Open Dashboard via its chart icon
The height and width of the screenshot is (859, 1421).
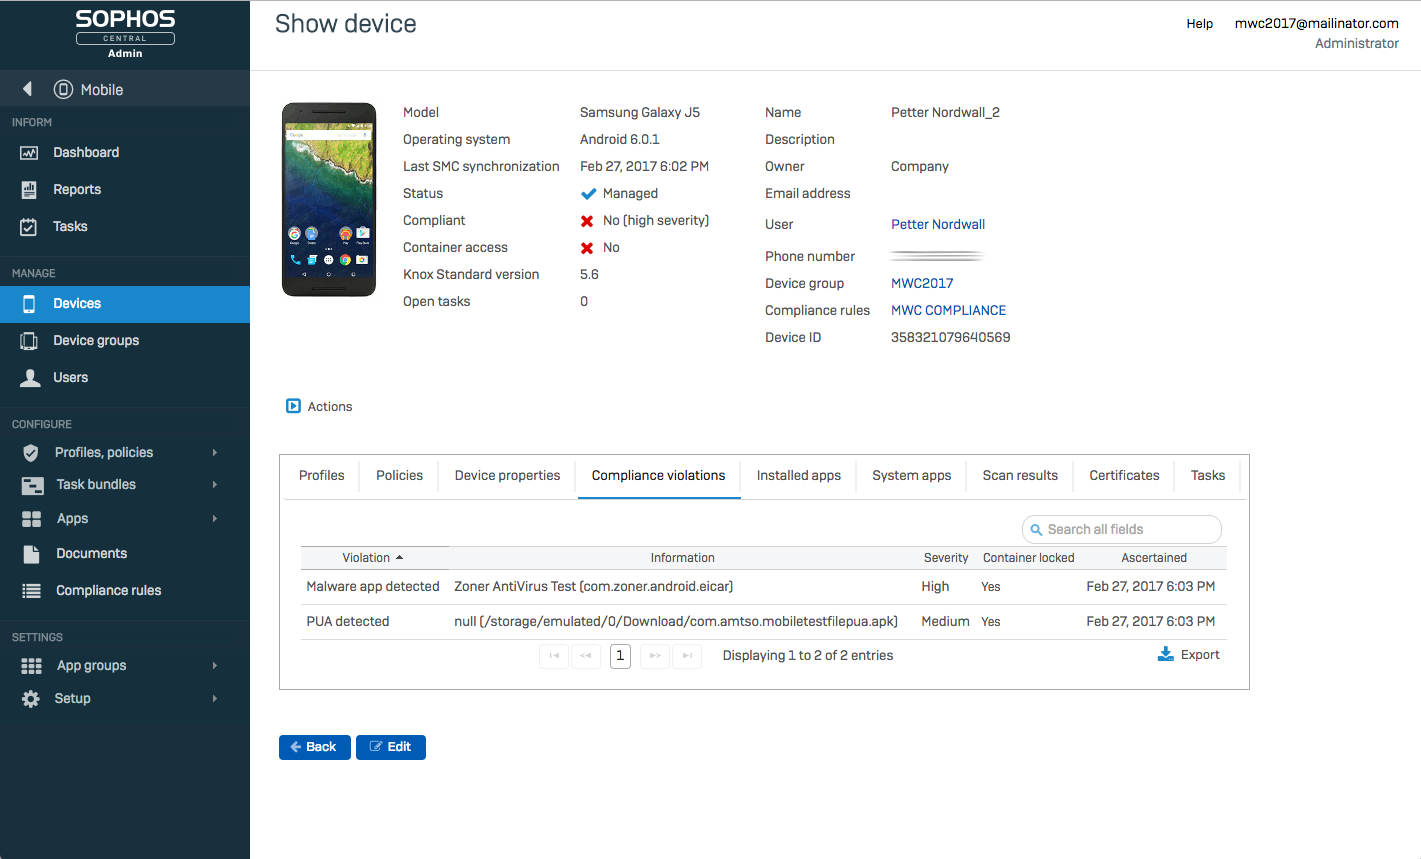29,153
